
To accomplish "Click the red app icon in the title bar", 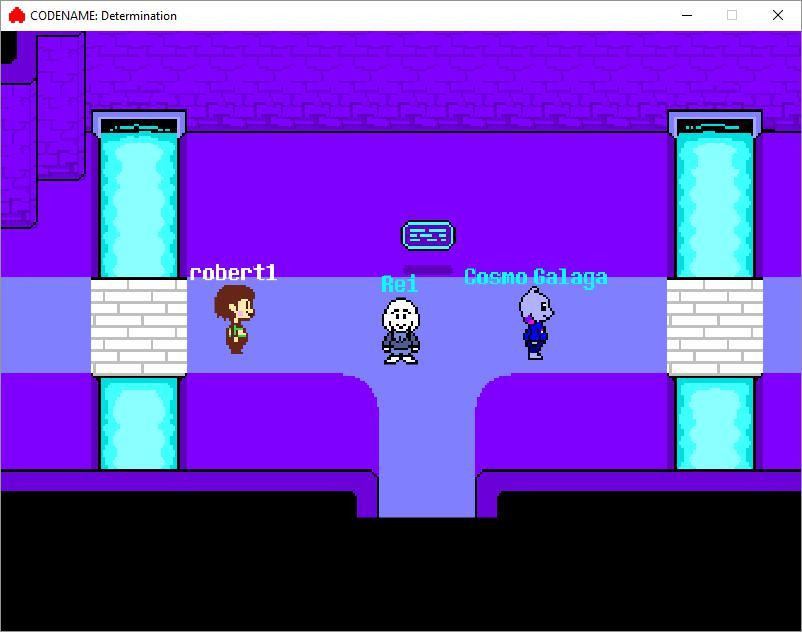I will [17, 15].
